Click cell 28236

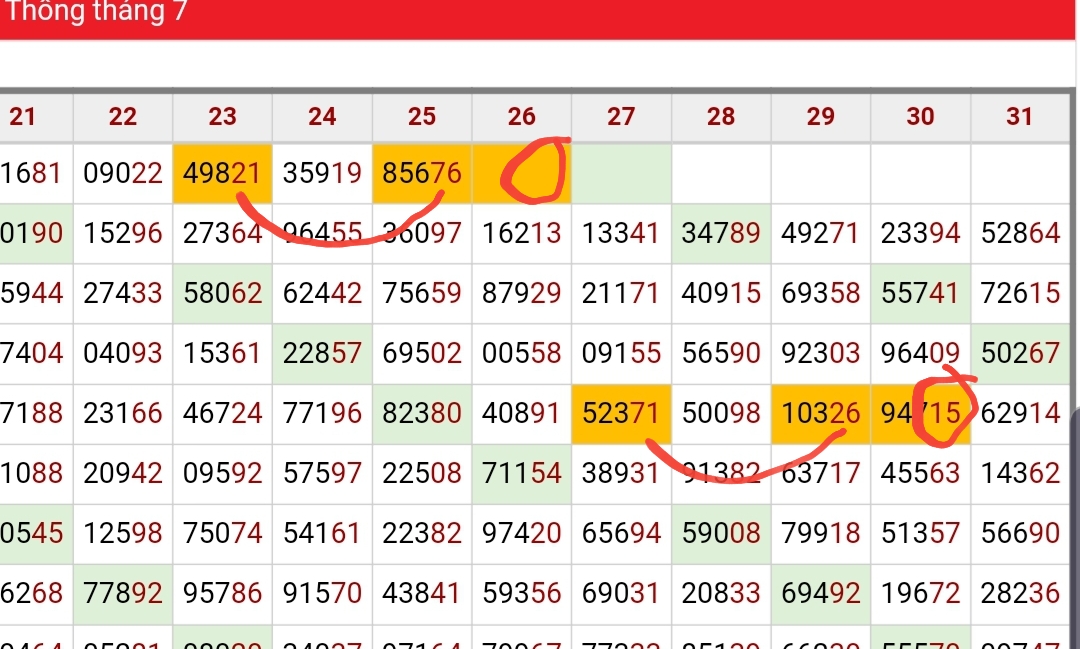coord(1020,593)
